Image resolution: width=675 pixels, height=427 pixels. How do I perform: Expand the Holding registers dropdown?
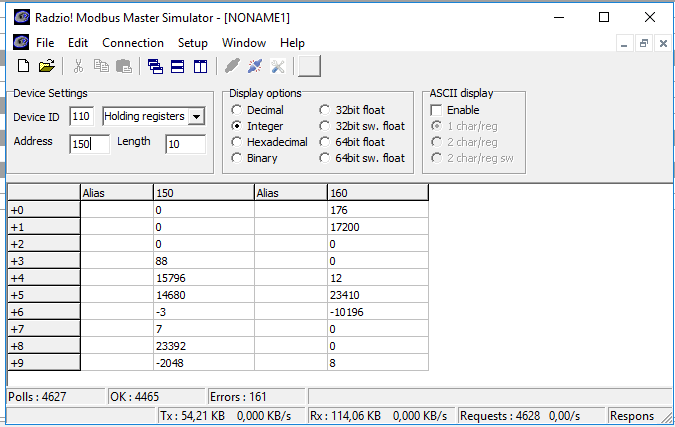[196, 117]
